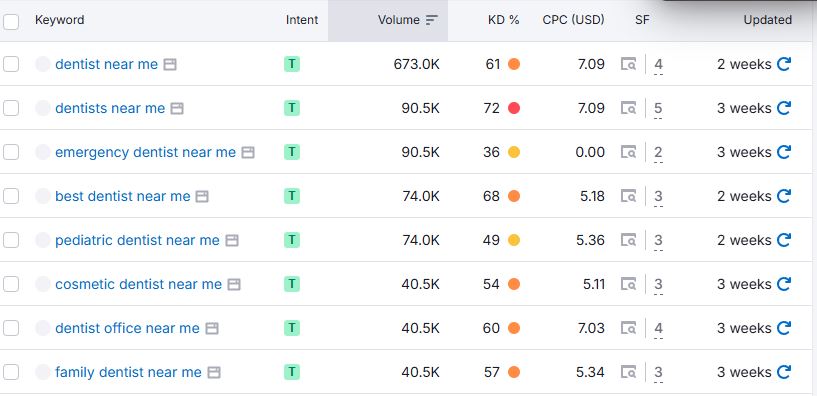Select checkbox for 'best dentist near me'
The height and width of the screenshot is (396, 817).
pyautogui.click(x=11, y=196)
